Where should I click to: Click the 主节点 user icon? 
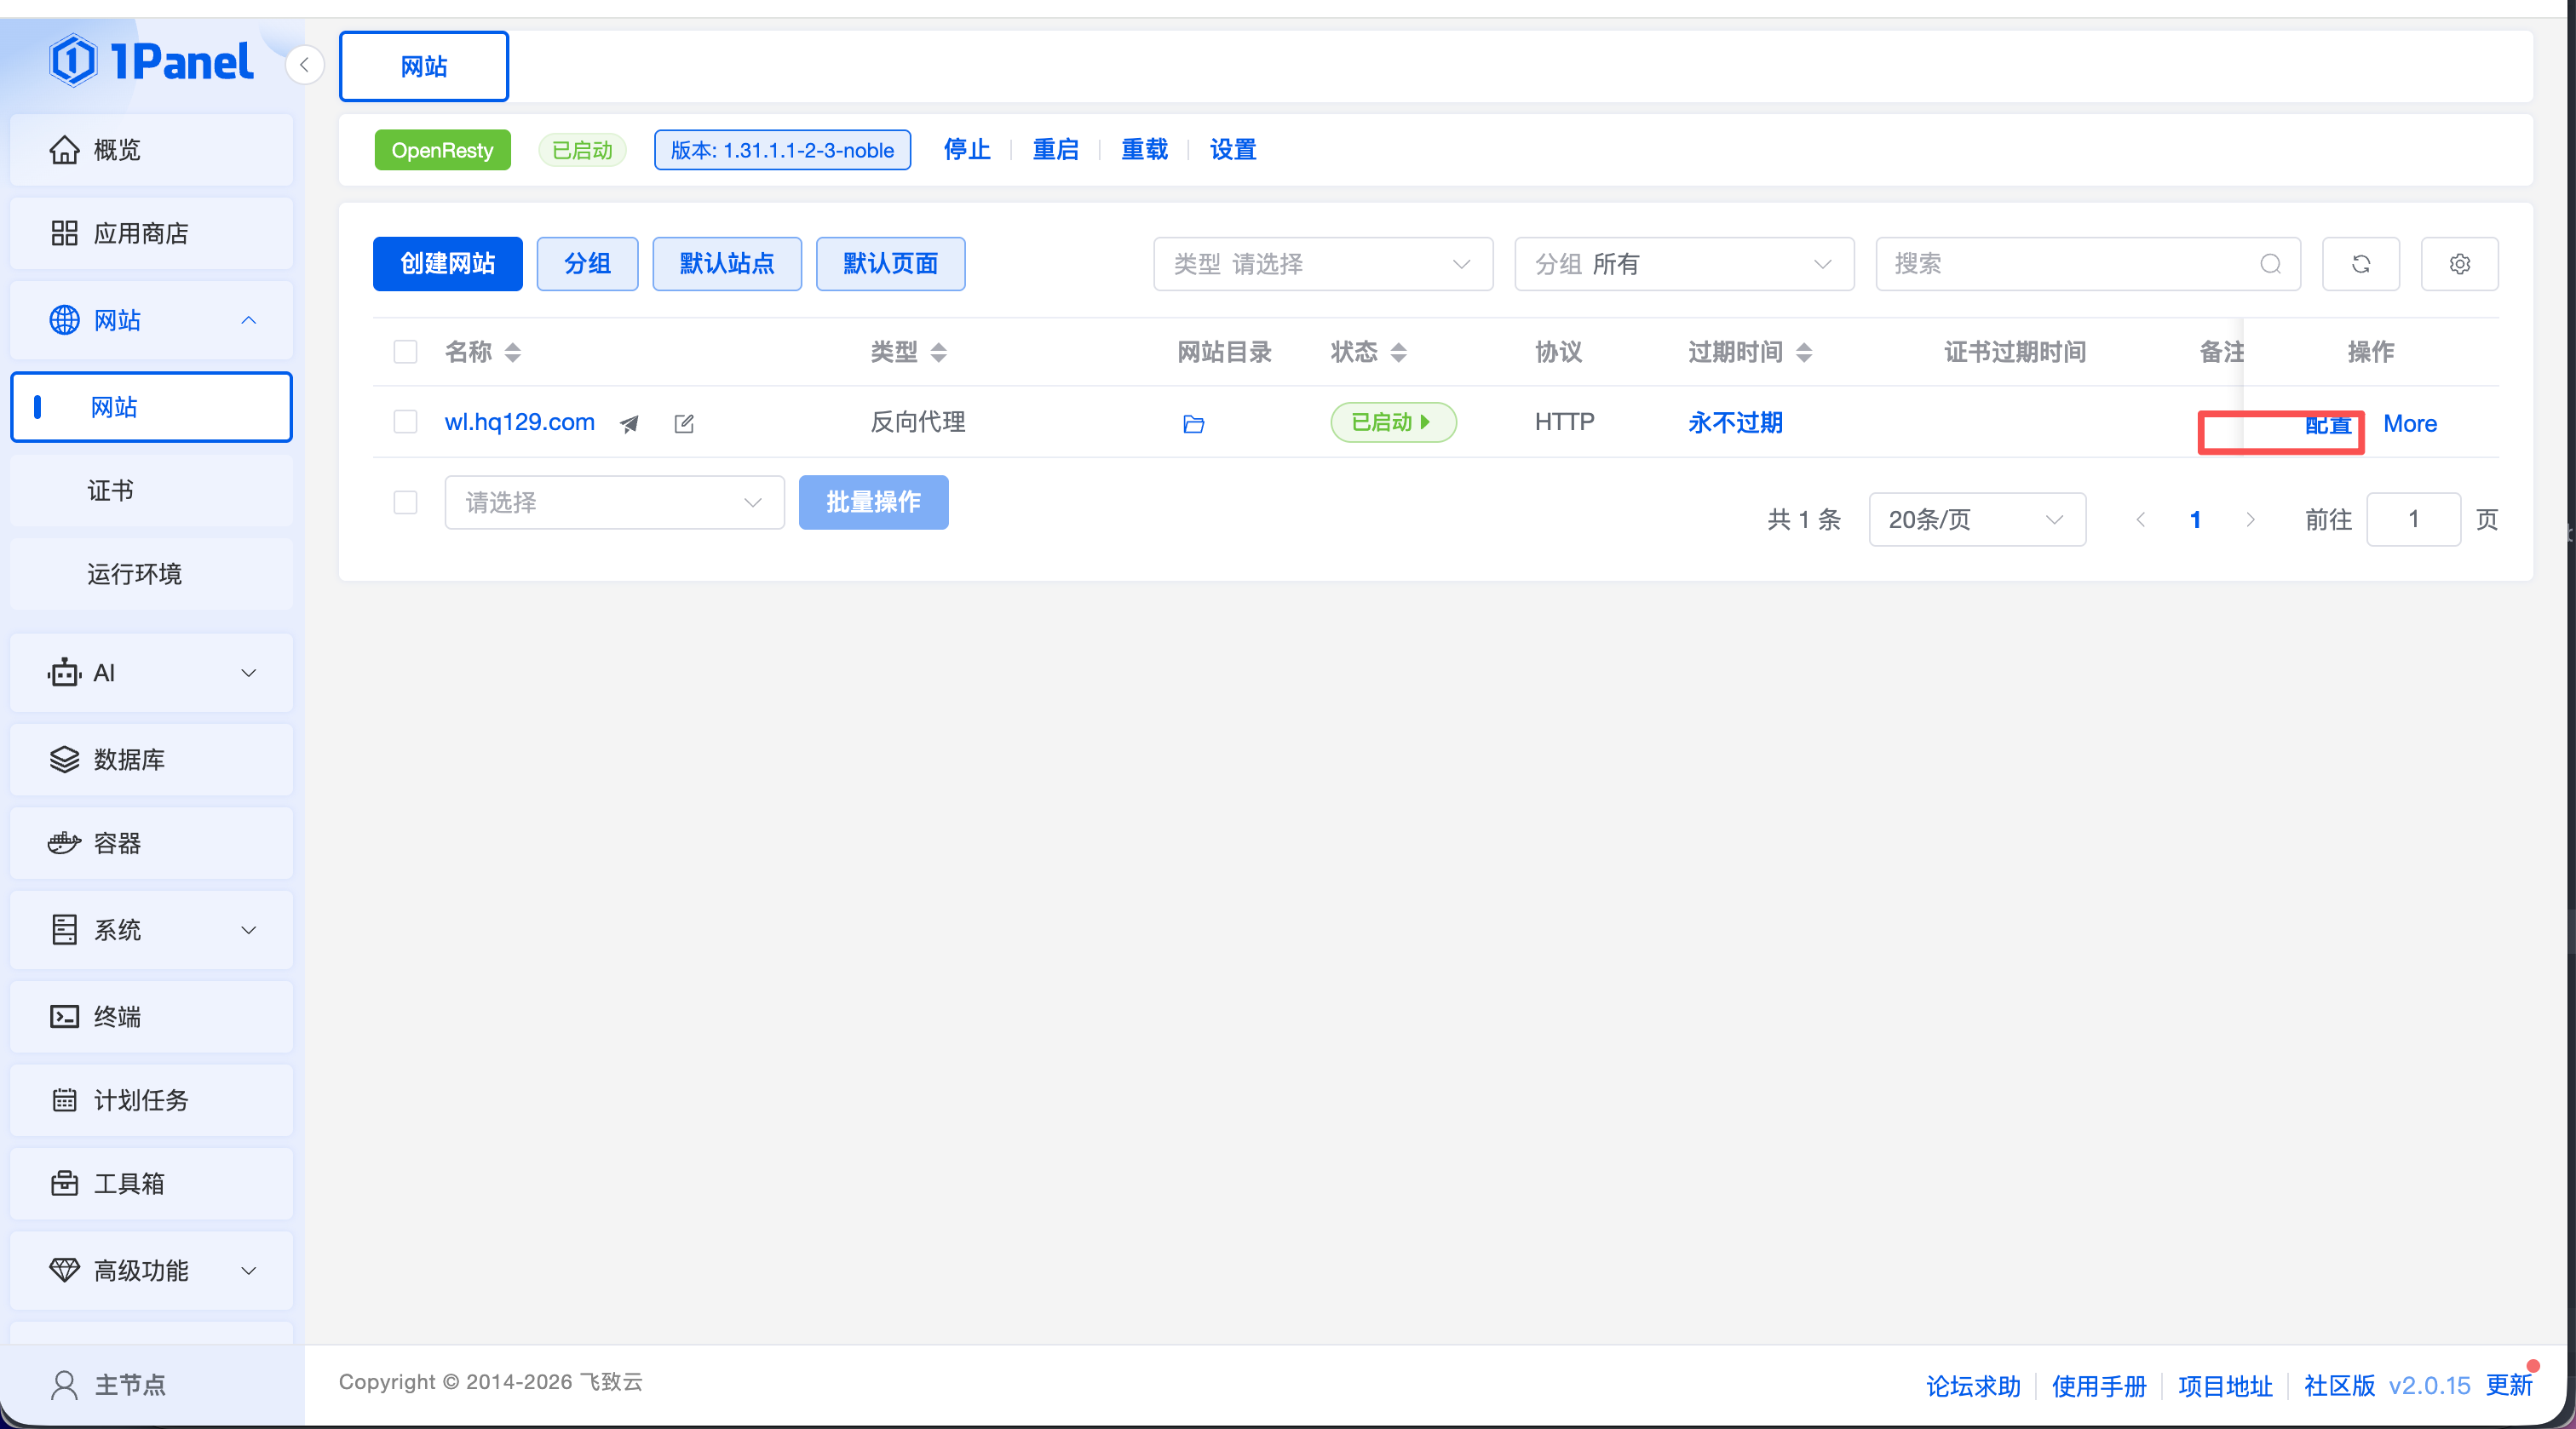64,1385
